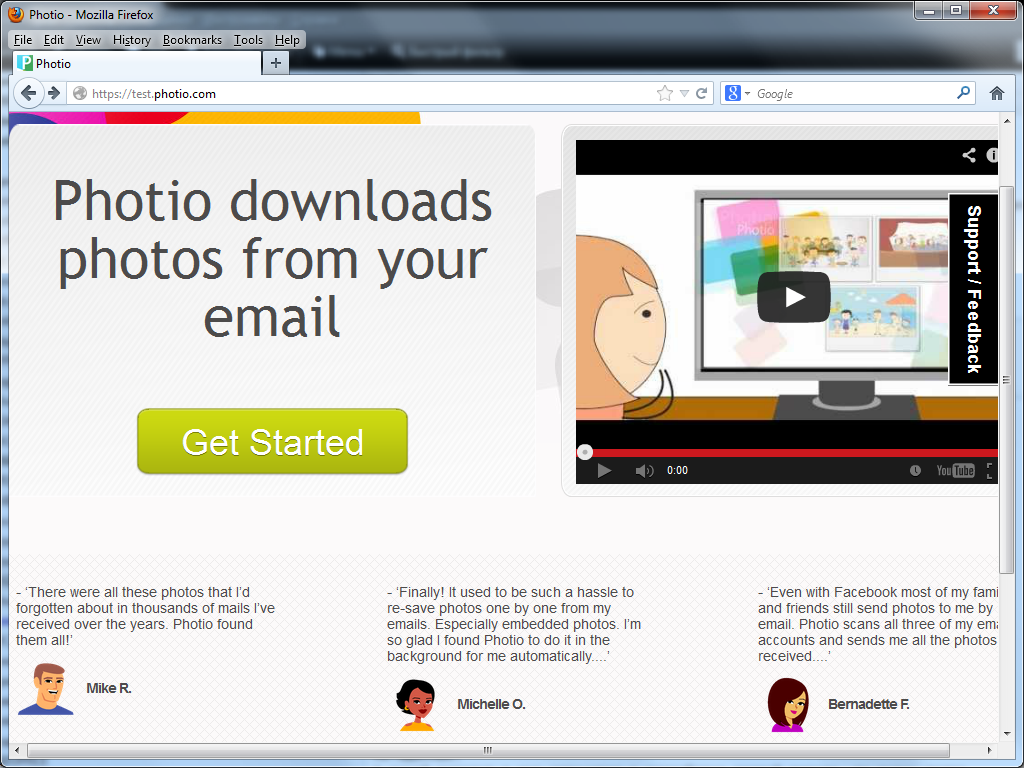The image size is (1024, 768).
Task: Open the View menu
Action: pos(88,40)
